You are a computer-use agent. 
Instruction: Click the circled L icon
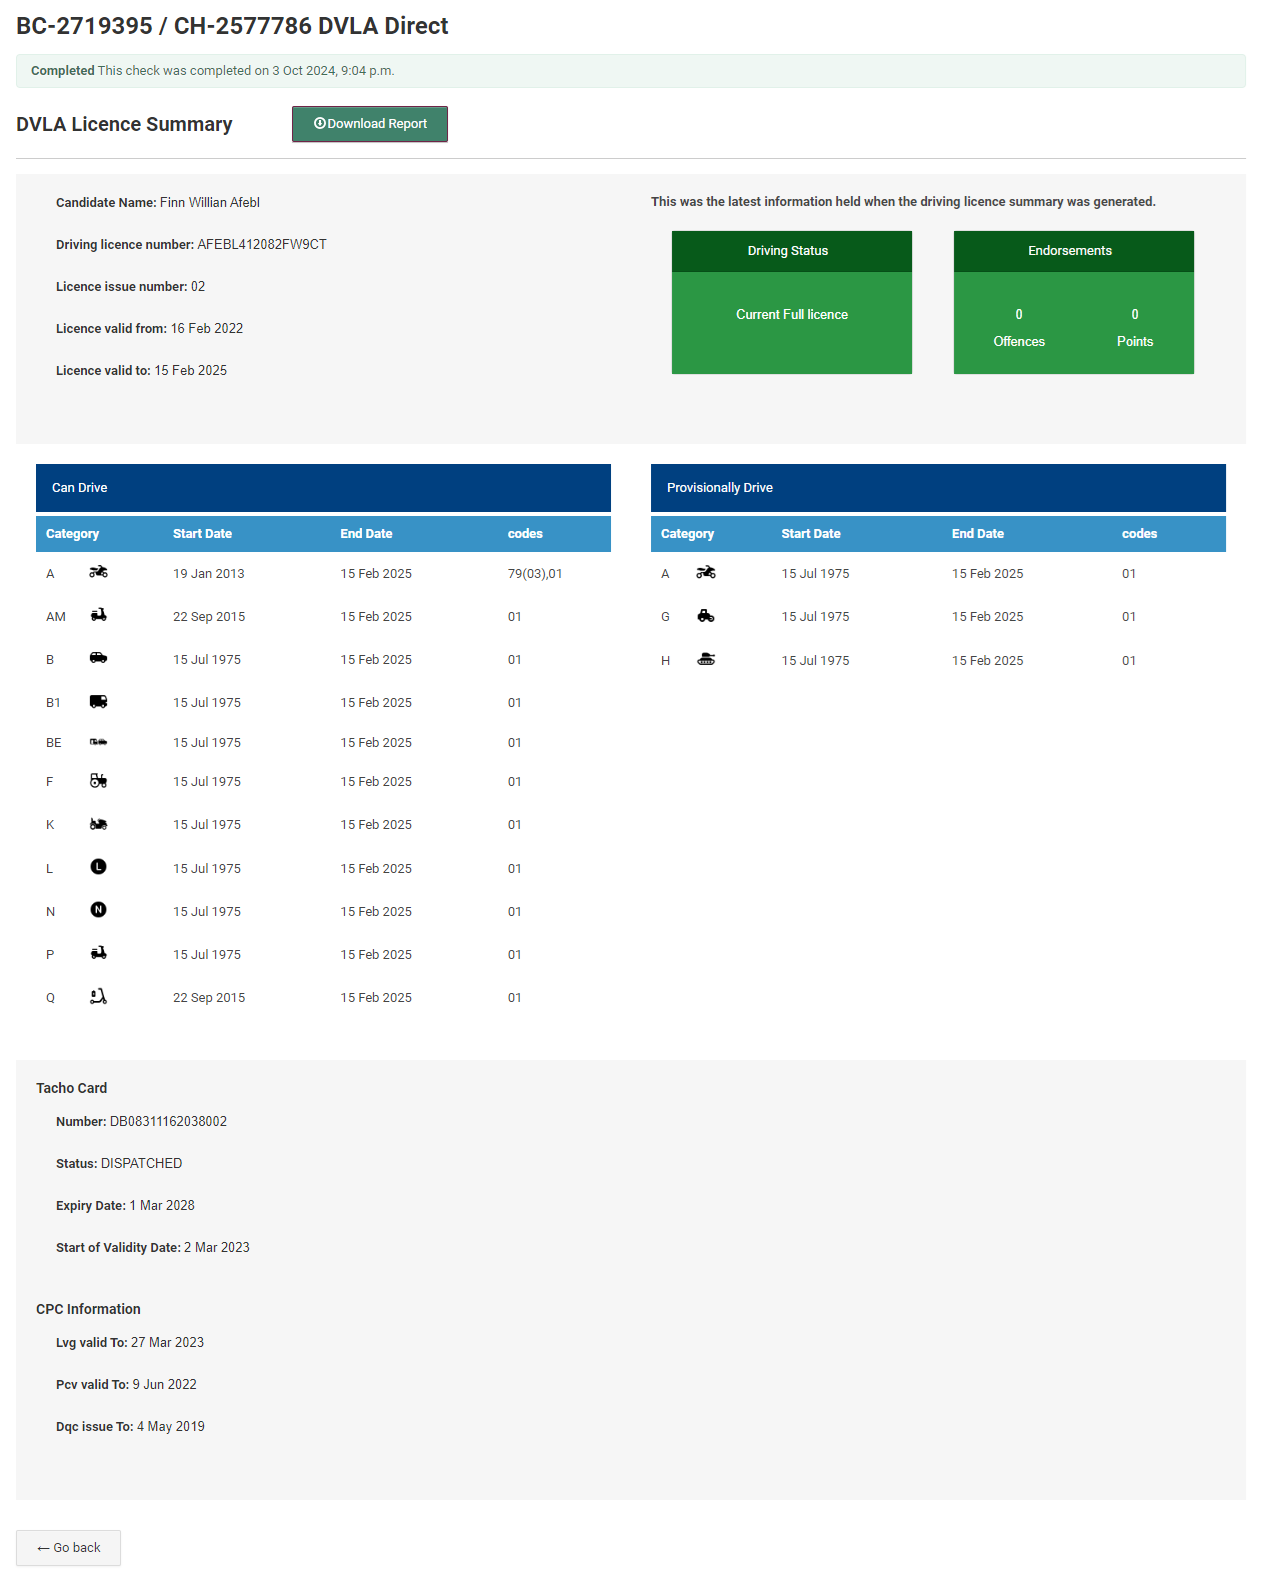(x=98, y=867)
